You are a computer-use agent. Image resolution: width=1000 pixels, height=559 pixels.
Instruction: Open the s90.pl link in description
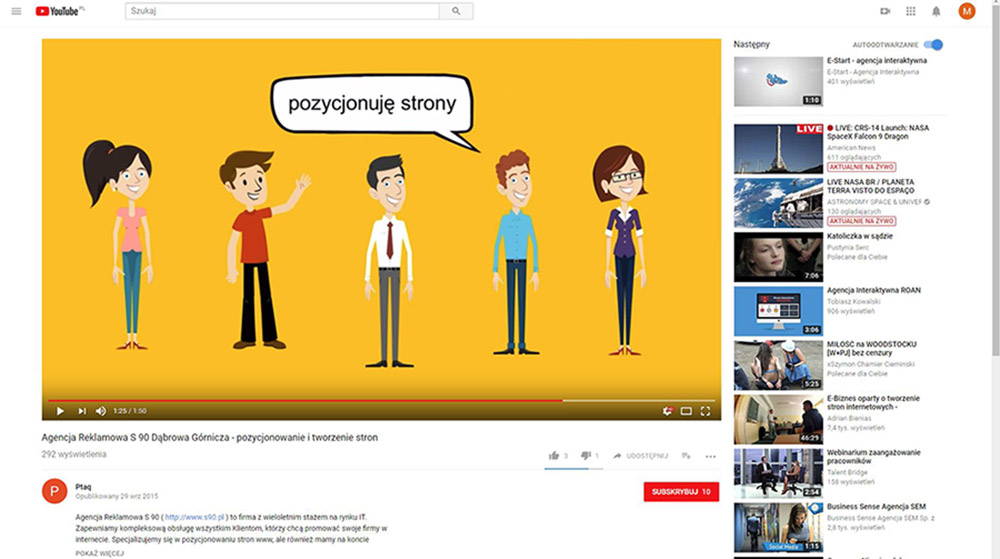[198, 516]
